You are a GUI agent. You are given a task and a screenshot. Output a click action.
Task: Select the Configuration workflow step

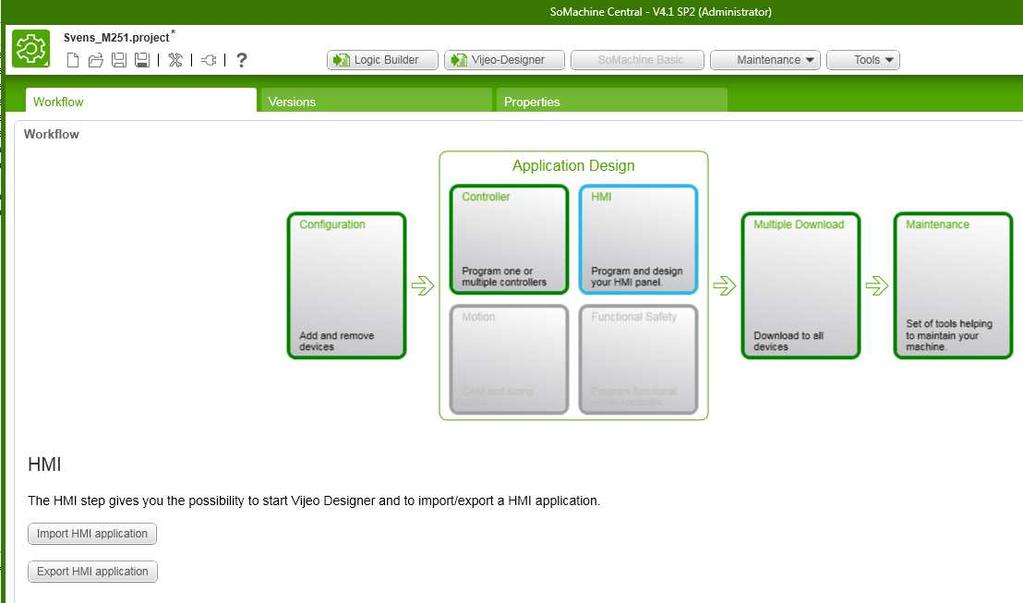click(346, 285)
